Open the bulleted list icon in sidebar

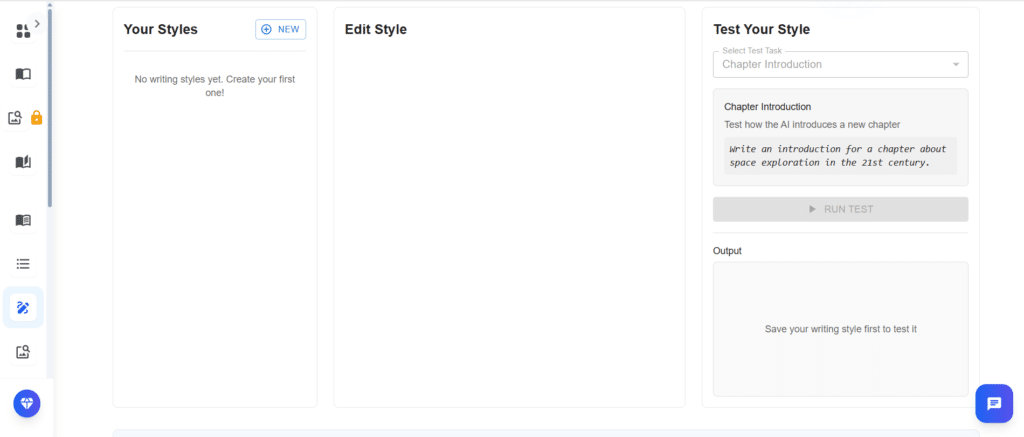23,264
